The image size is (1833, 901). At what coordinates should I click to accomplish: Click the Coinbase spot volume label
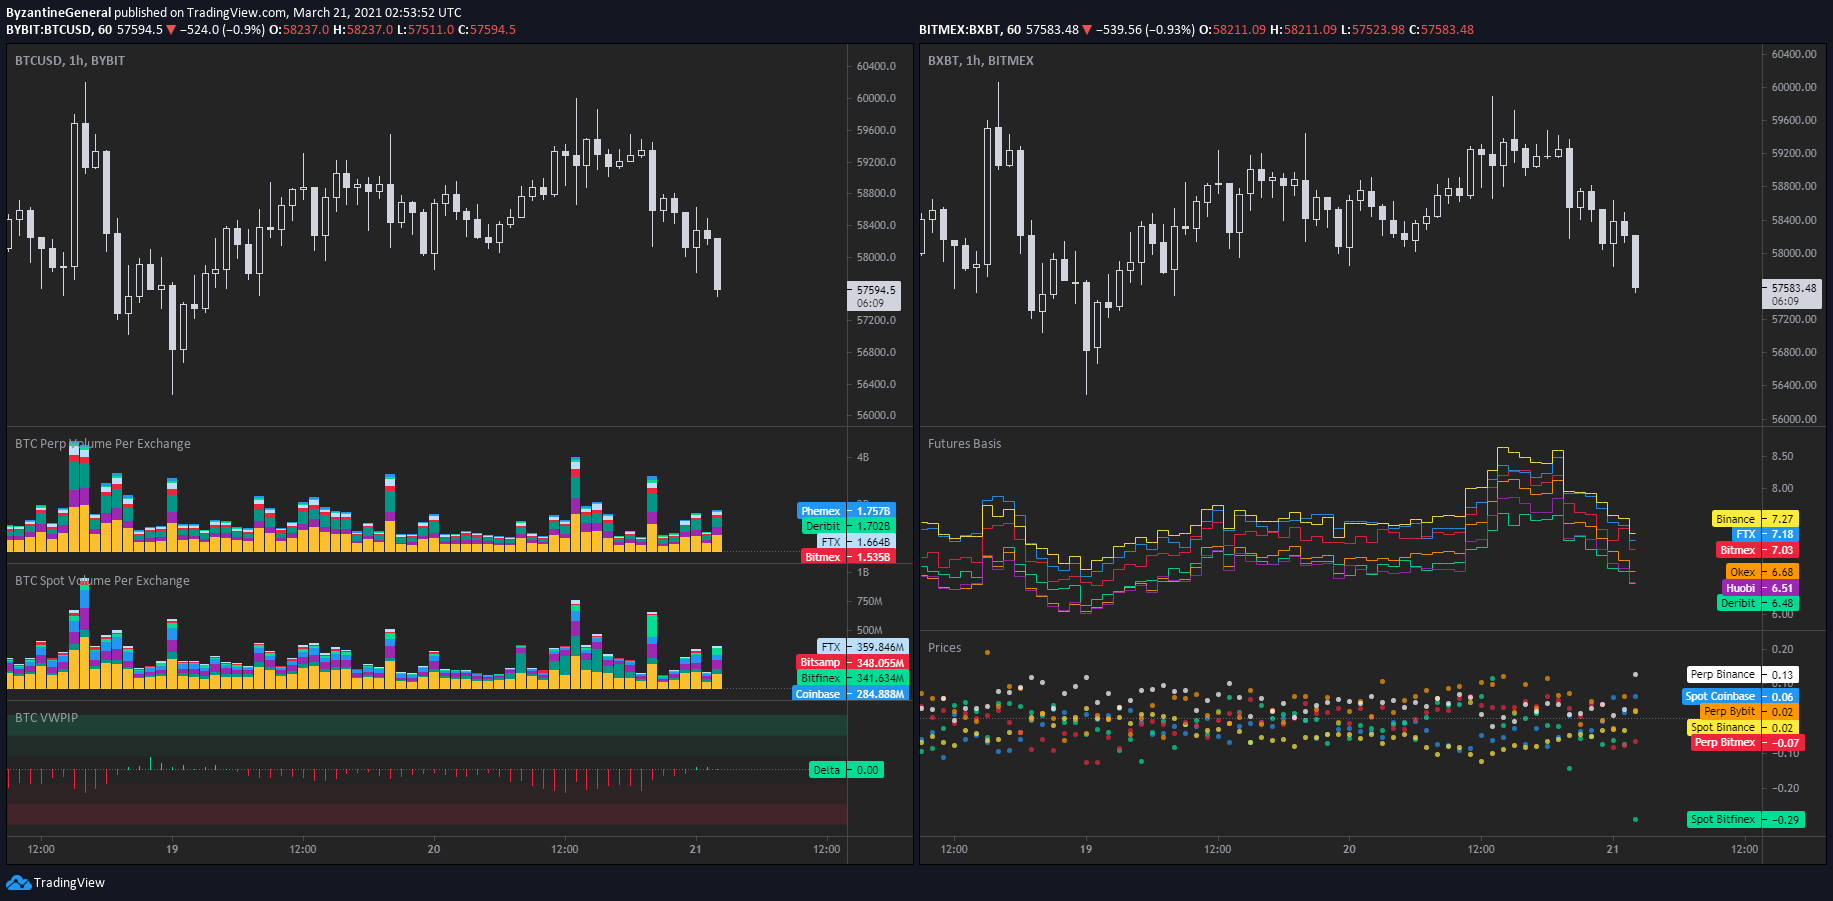[817, 693]
